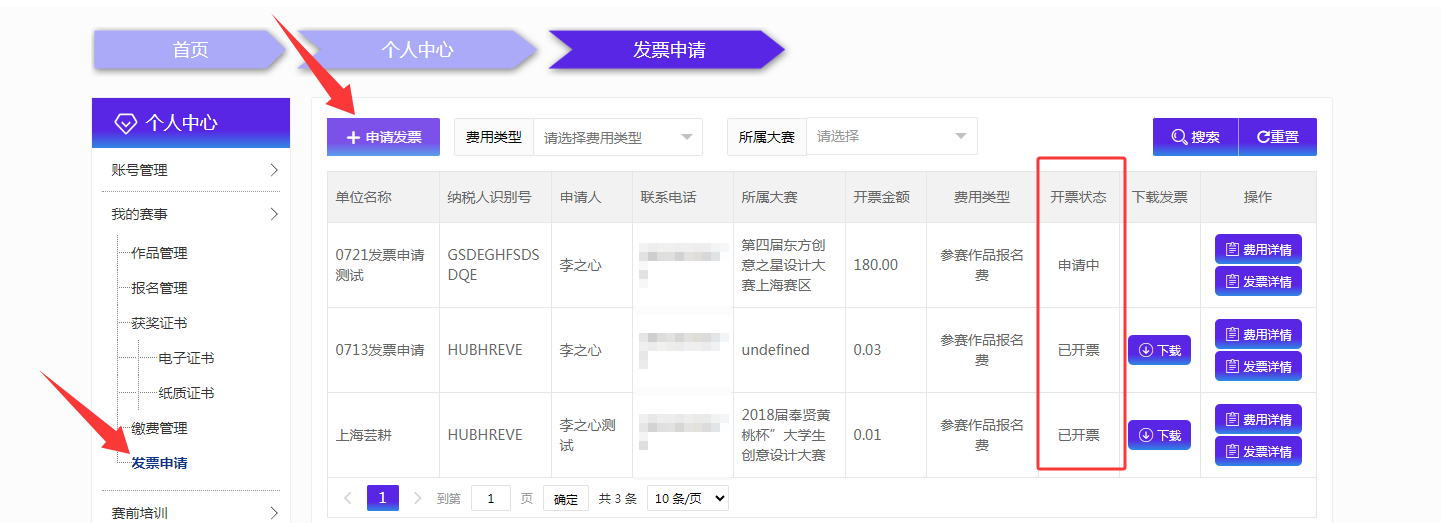This screenshot has width=1441, height=523.
Task: Download invoice for 0713发票申请 row
Action: (x=1159, y=350)
